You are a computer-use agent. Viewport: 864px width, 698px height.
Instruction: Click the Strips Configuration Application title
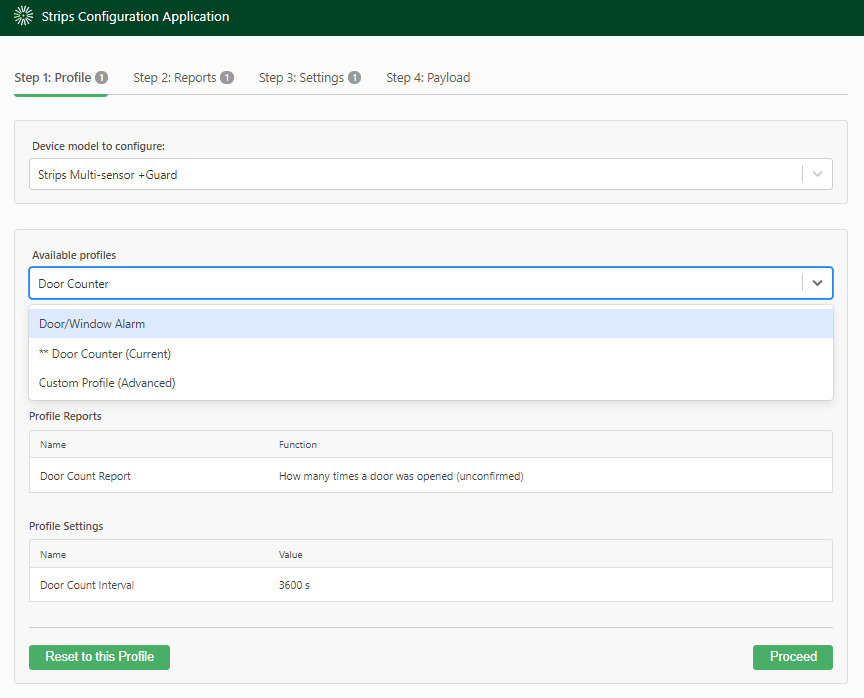[x=136, y=17]
